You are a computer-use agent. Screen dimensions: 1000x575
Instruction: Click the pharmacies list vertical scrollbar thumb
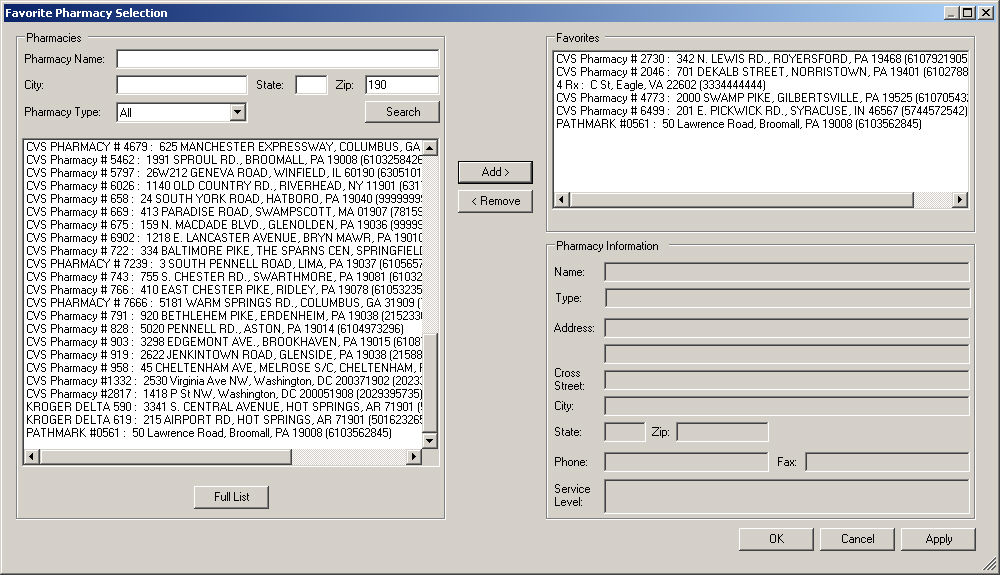[430, 382]
